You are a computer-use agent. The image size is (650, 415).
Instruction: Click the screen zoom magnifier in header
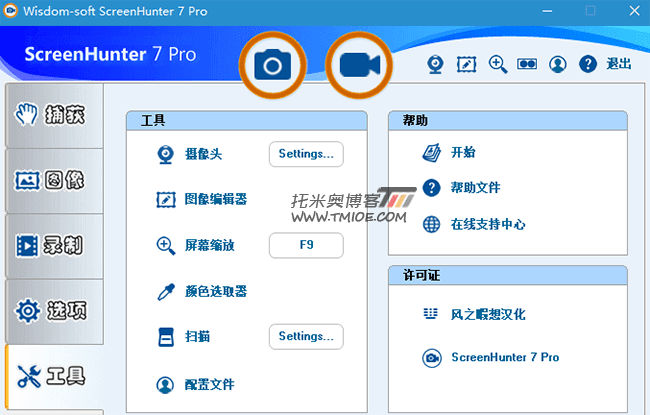pyautogui.click(x=497, y=64)
